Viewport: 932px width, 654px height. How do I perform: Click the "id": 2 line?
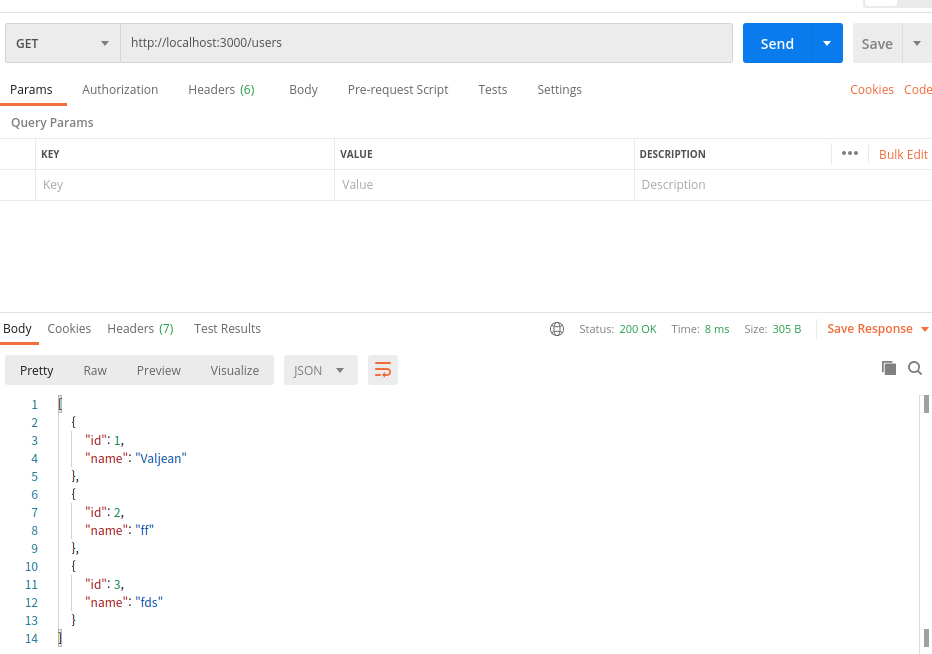pyautogui.click(x=105, y=512)
